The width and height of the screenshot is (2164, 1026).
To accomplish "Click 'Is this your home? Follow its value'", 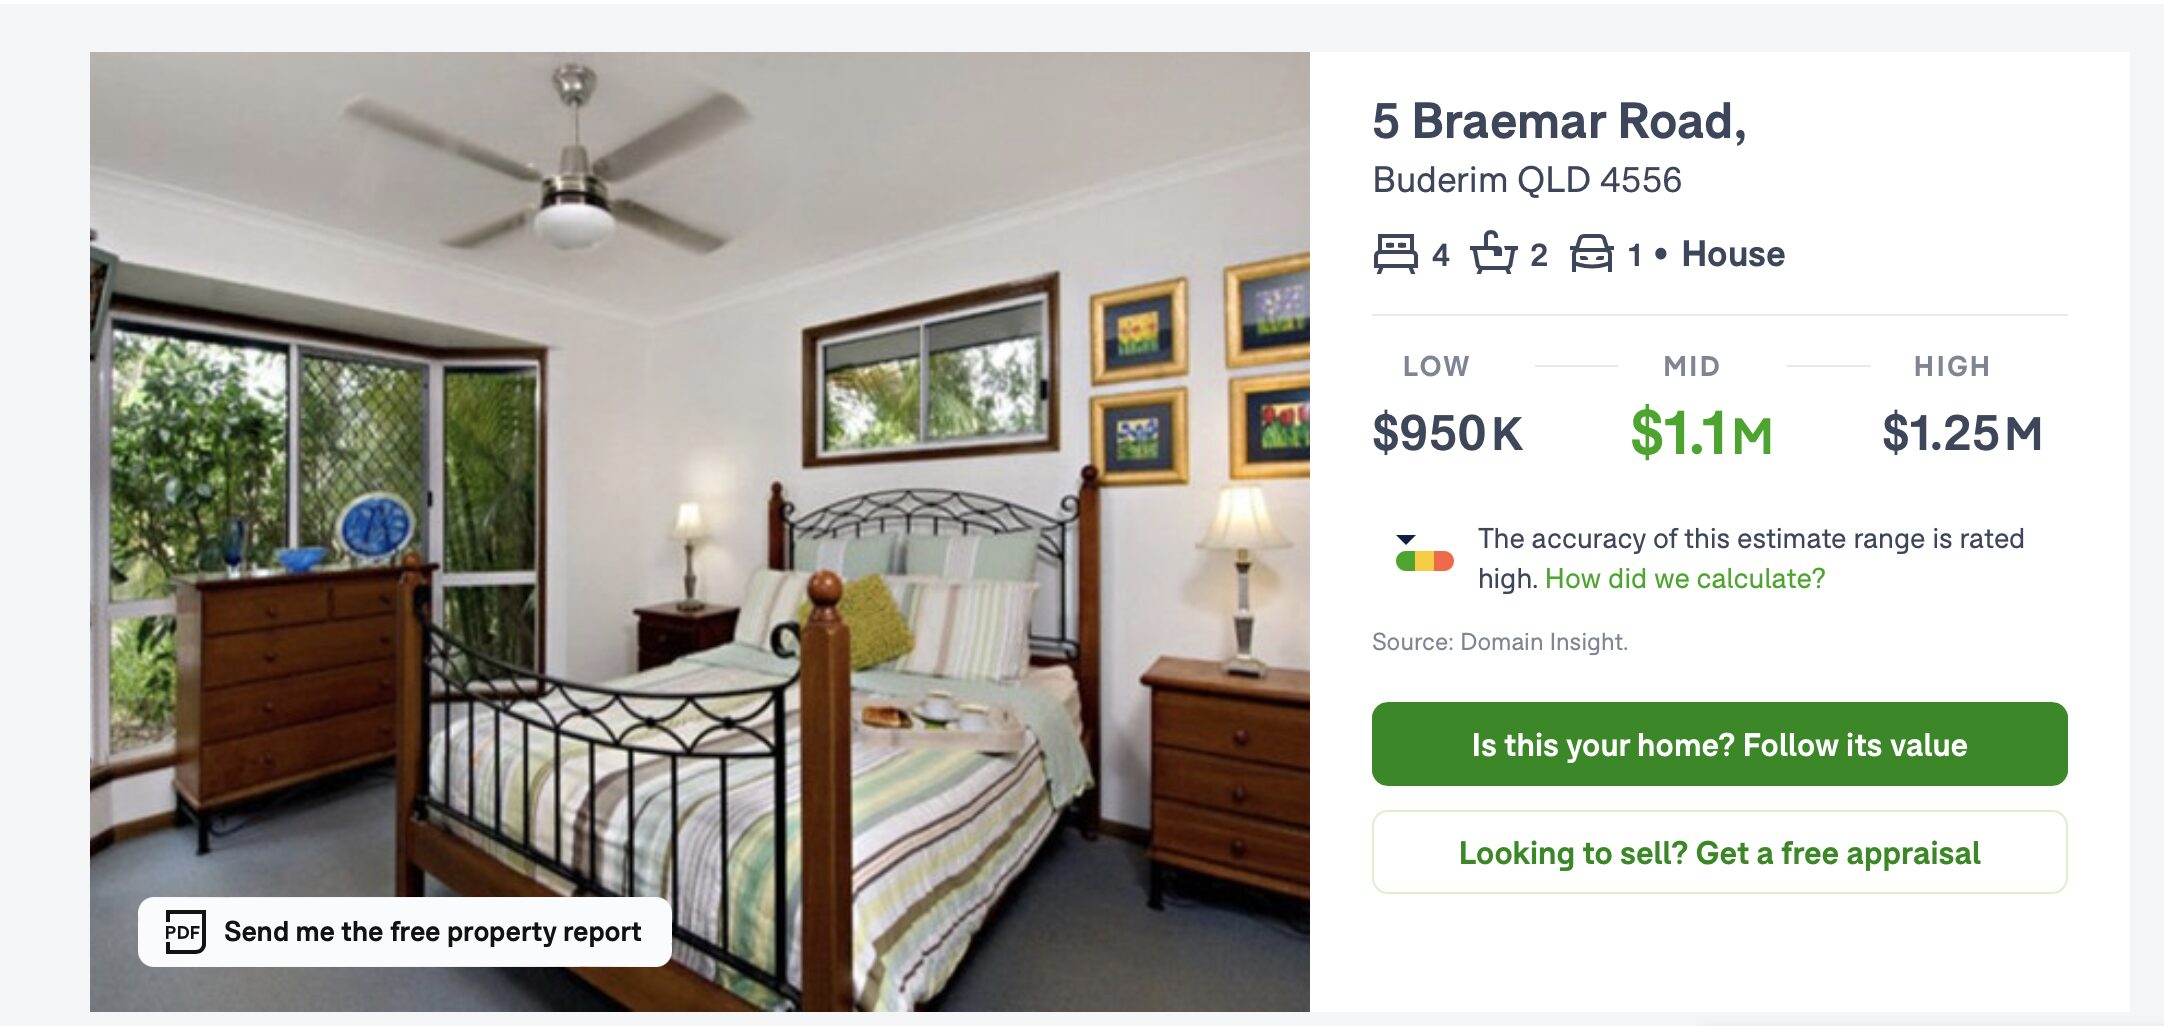I will pos(1719,744).
